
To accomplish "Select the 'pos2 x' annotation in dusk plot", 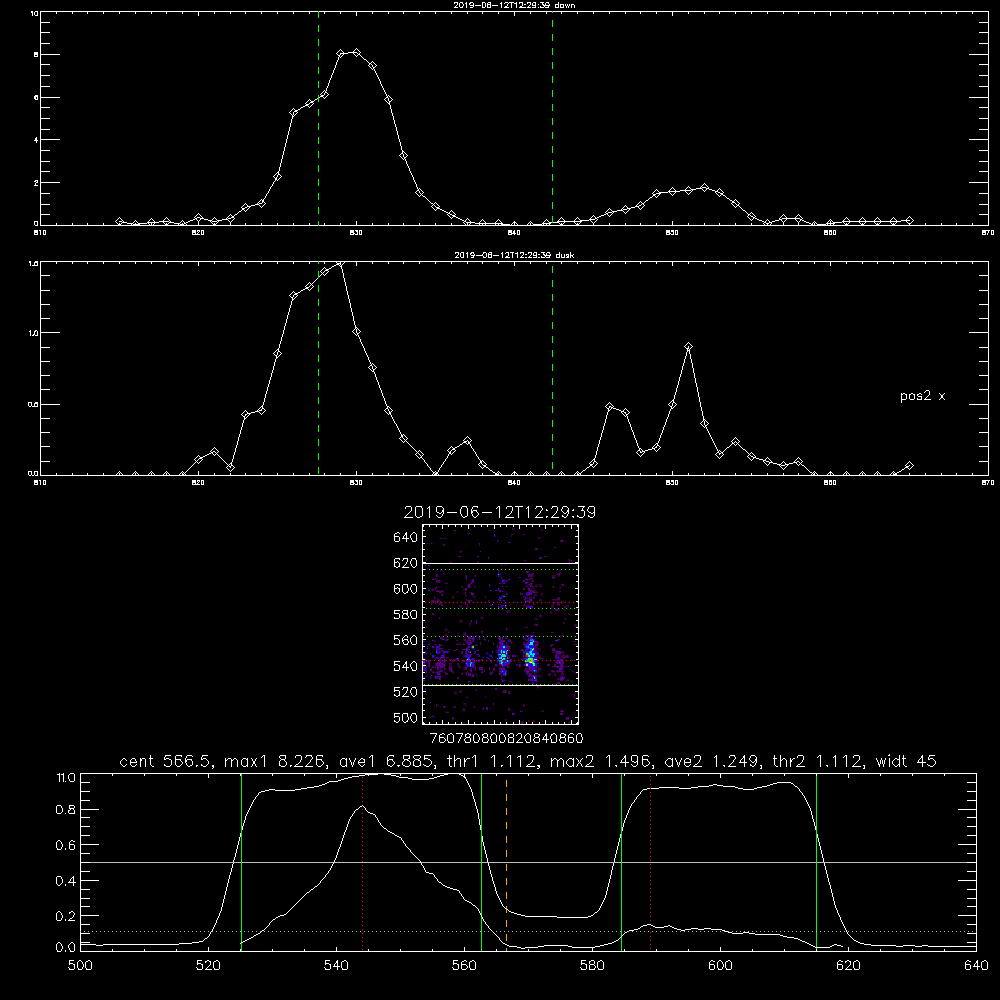I will (922, 397).
